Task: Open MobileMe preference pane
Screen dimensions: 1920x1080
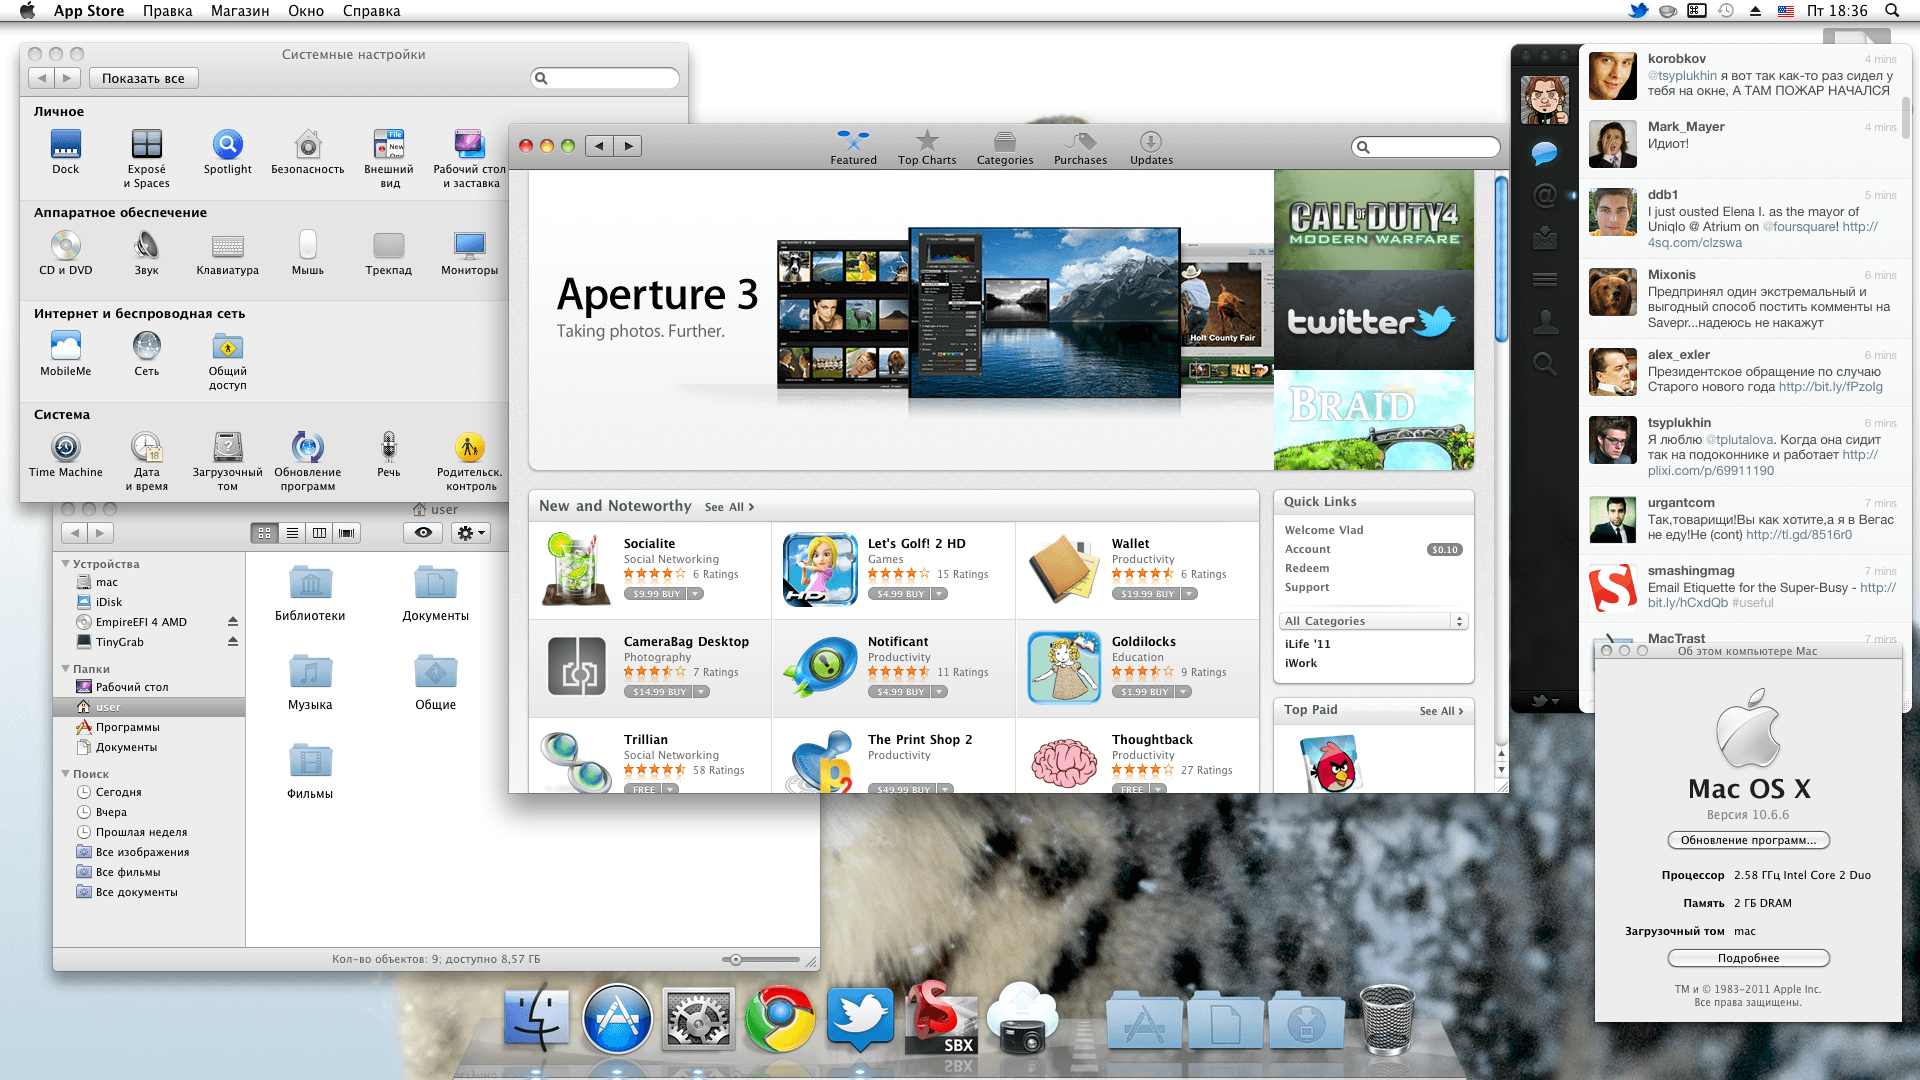Action: (65, 354)
